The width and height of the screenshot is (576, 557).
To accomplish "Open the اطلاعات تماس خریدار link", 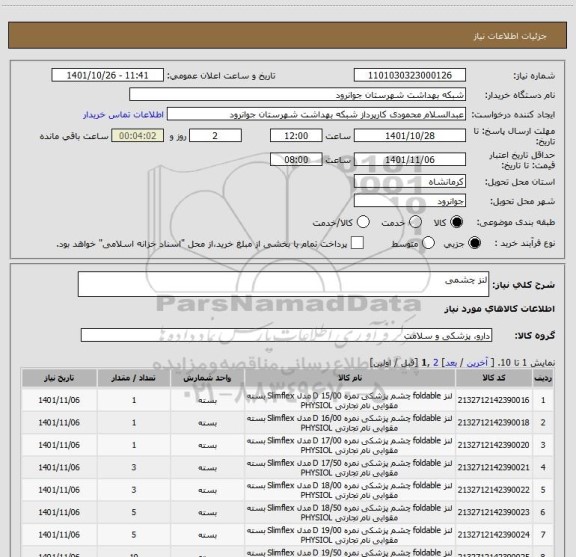I will [123, 115].
